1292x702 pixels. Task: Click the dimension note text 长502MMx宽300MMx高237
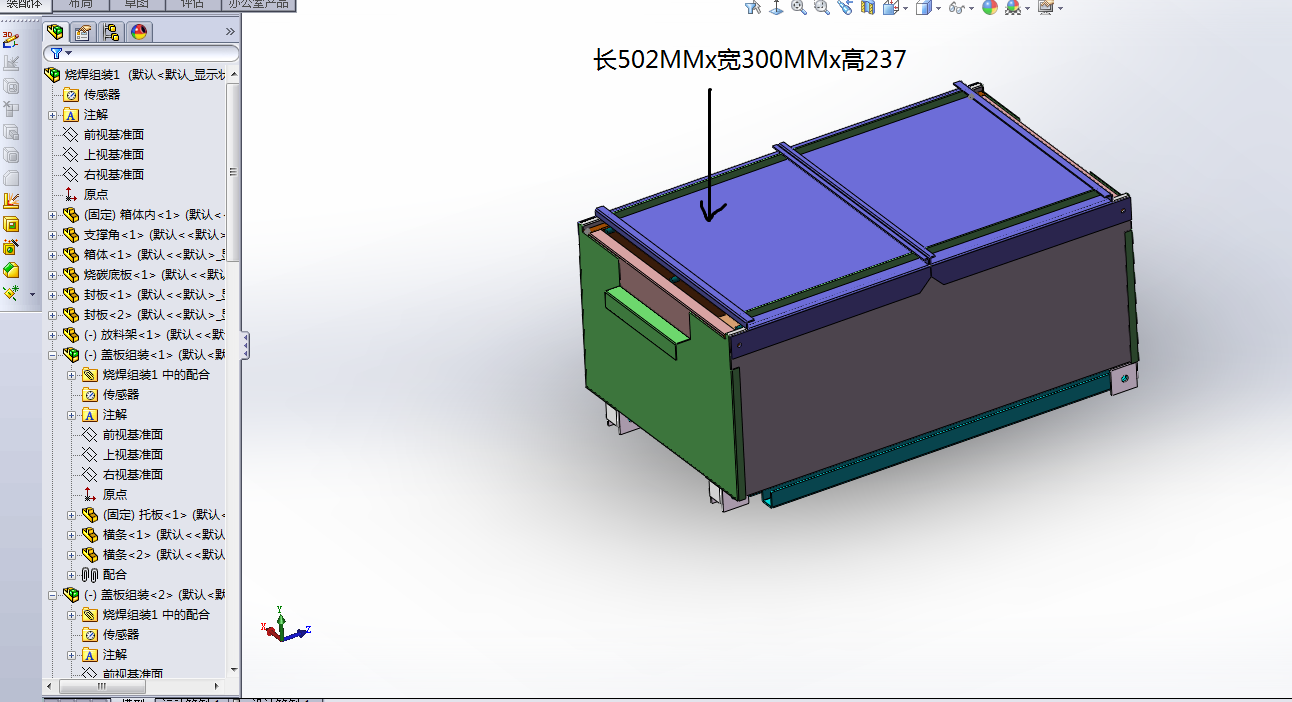(x=750, y=60)
